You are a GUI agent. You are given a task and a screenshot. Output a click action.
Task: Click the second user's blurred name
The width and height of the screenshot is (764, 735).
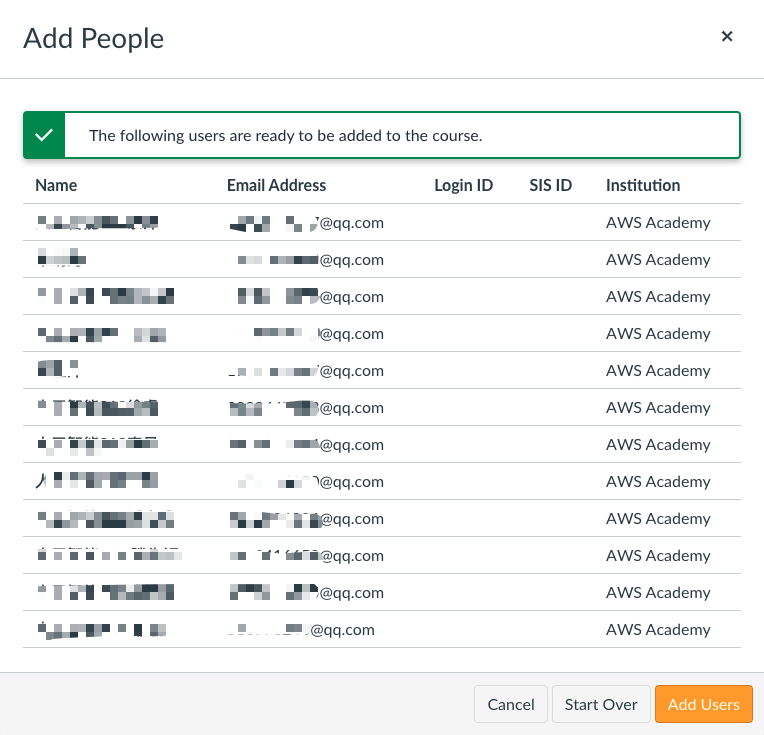click(61, 260)
